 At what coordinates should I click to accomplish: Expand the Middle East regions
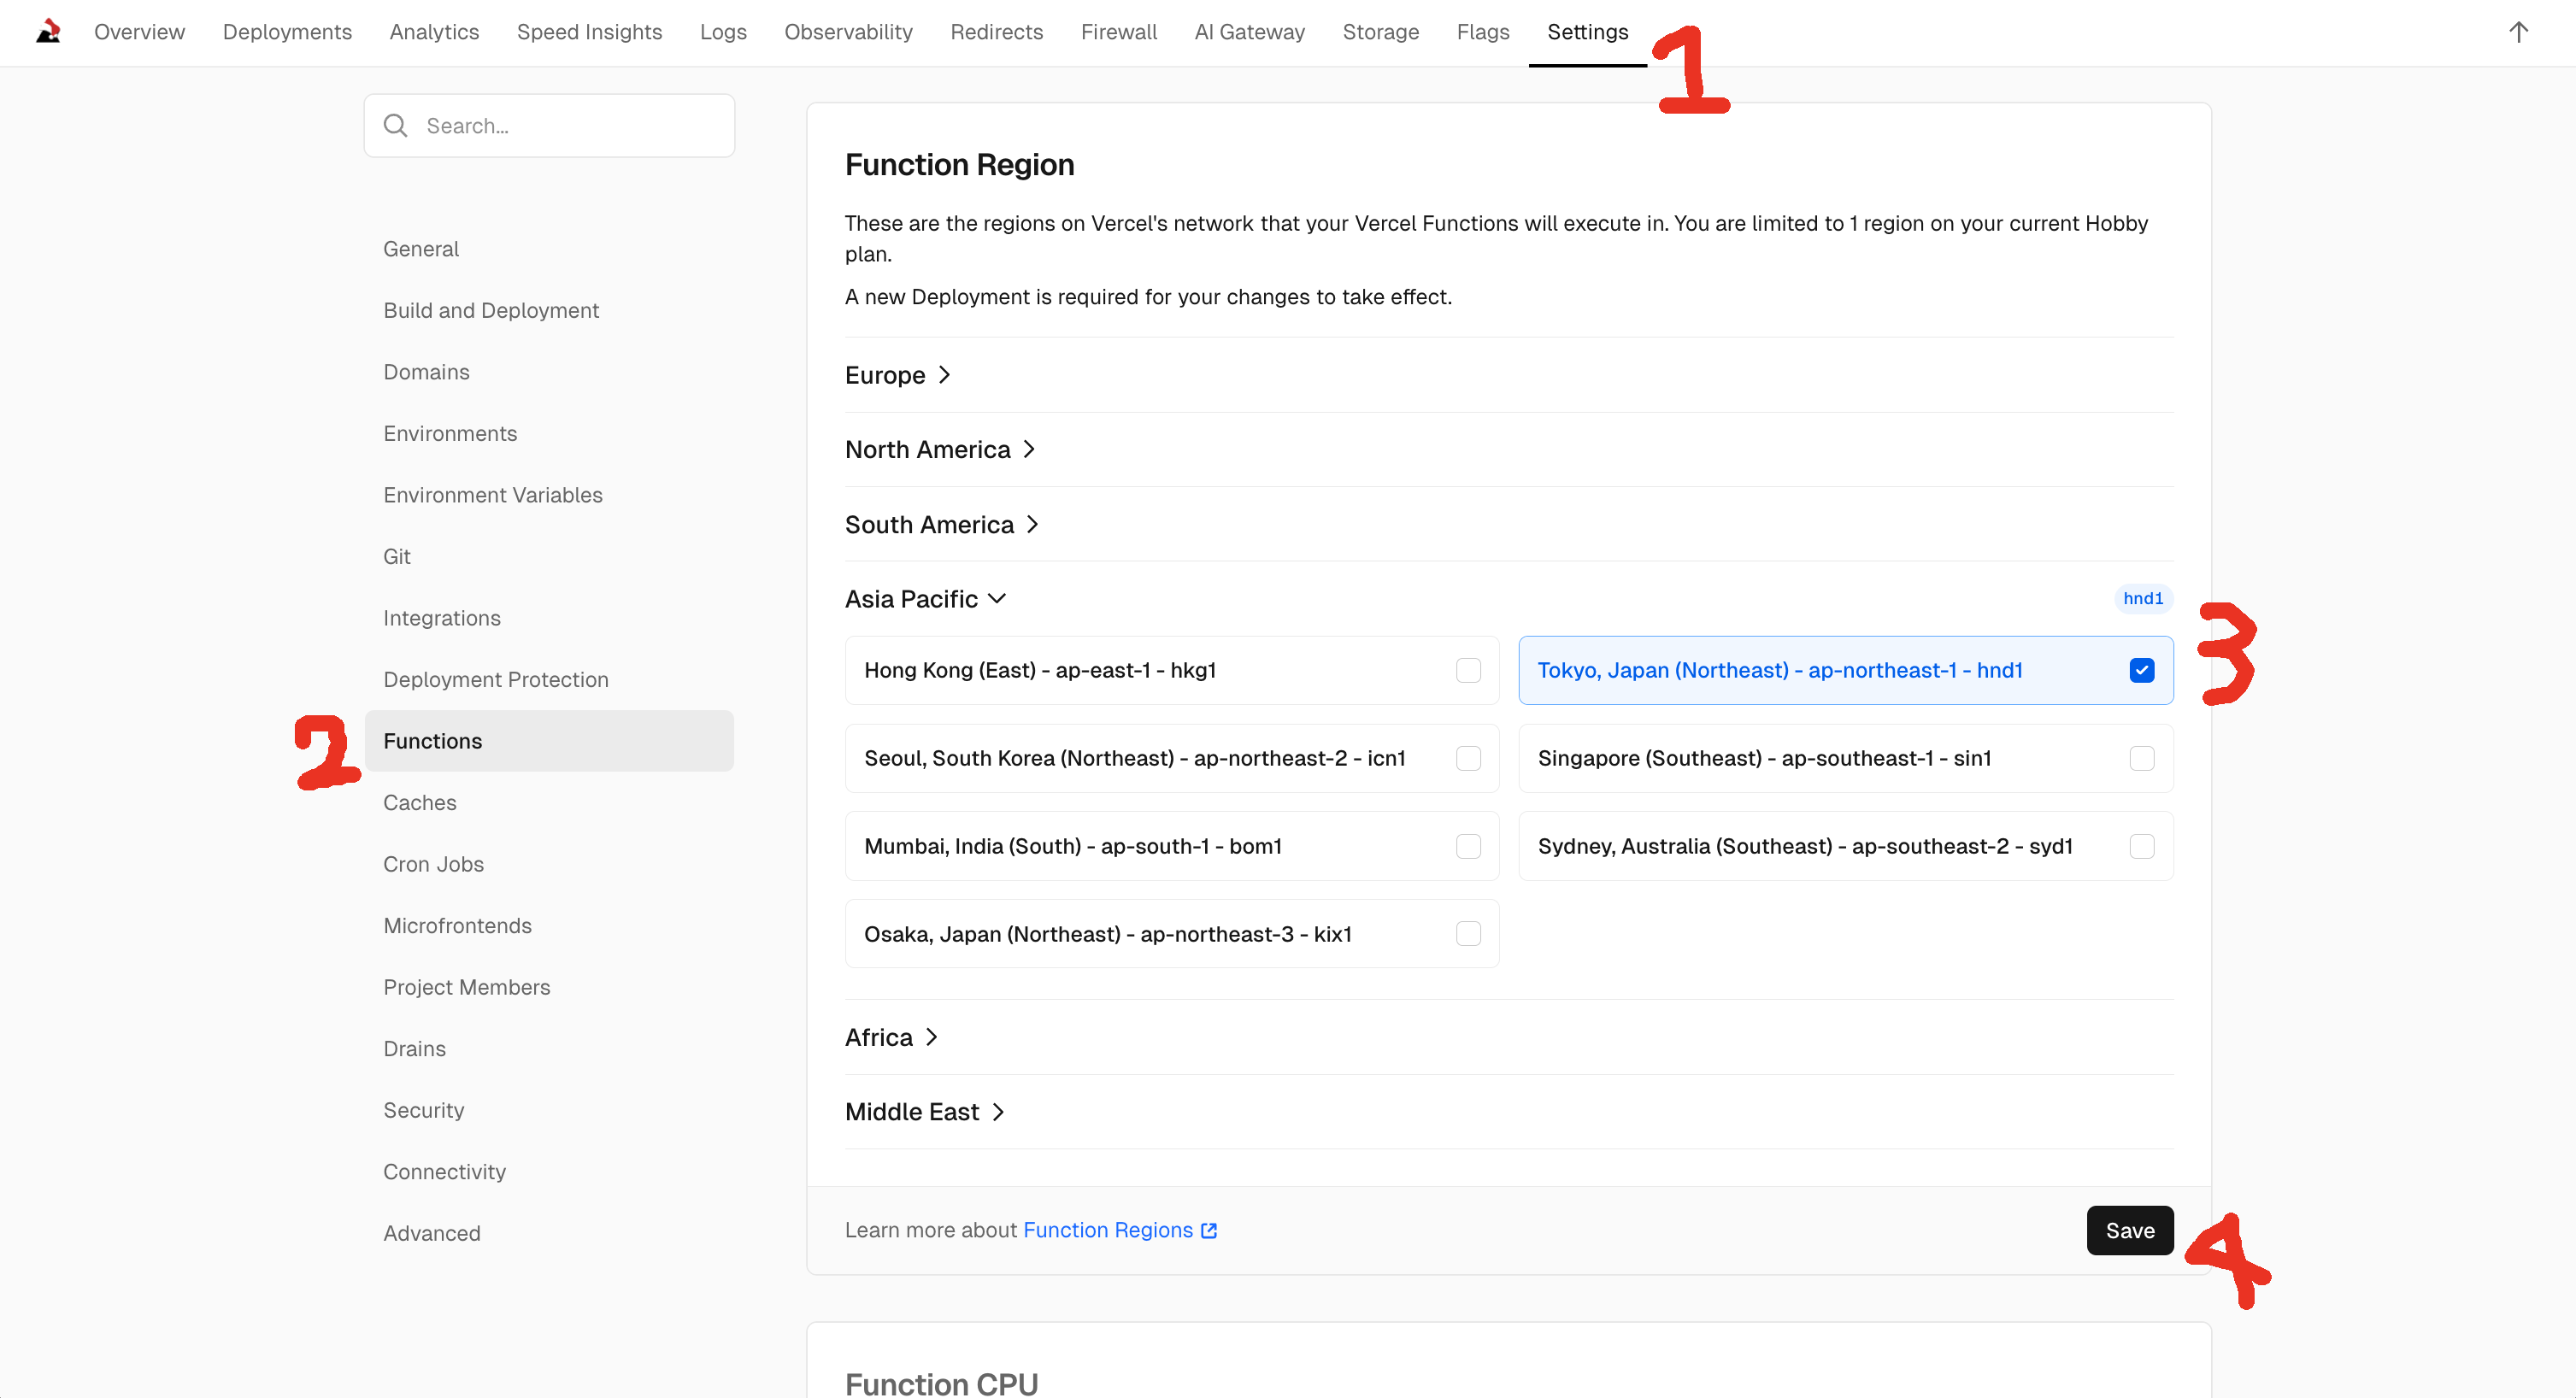924,1112
